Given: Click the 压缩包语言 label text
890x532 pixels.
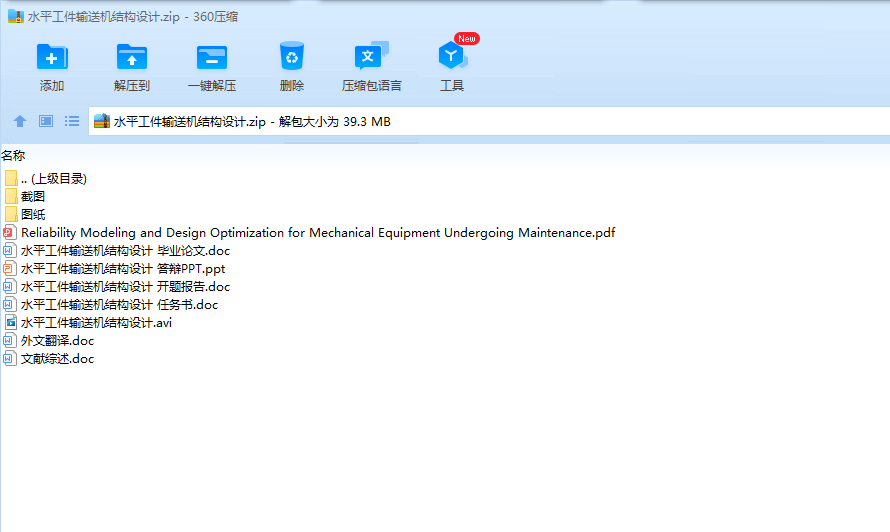Looking at the screenshot, I should 372,86.
